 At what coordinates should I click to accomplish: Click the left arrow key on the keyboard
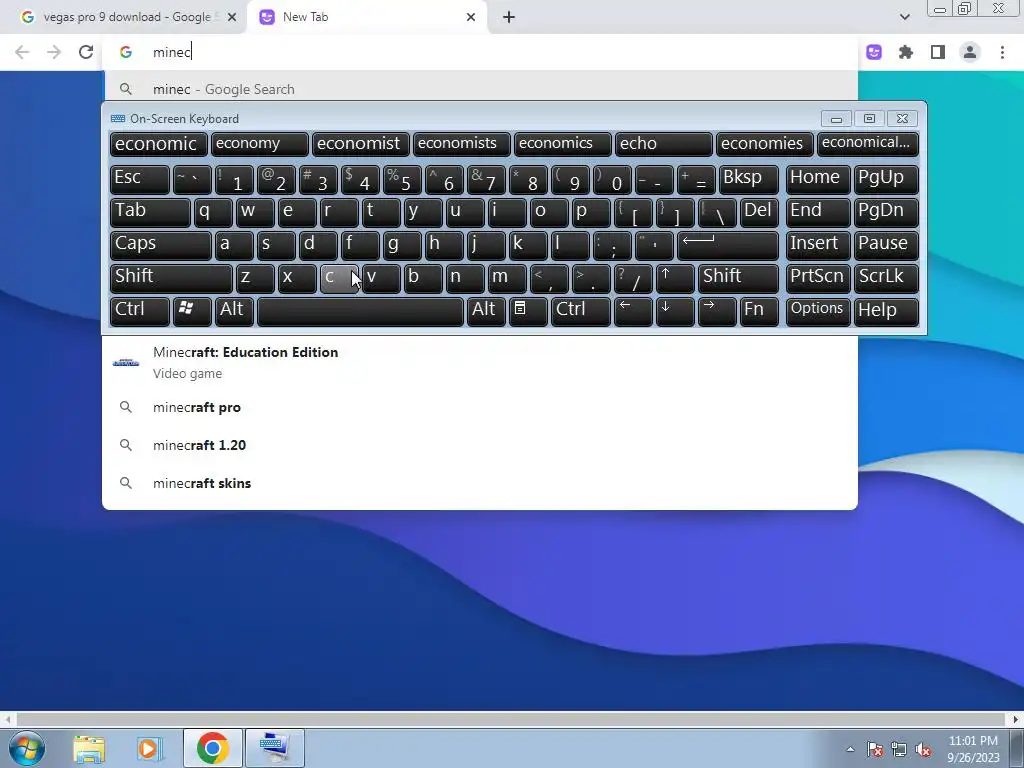tap(633, 312)
